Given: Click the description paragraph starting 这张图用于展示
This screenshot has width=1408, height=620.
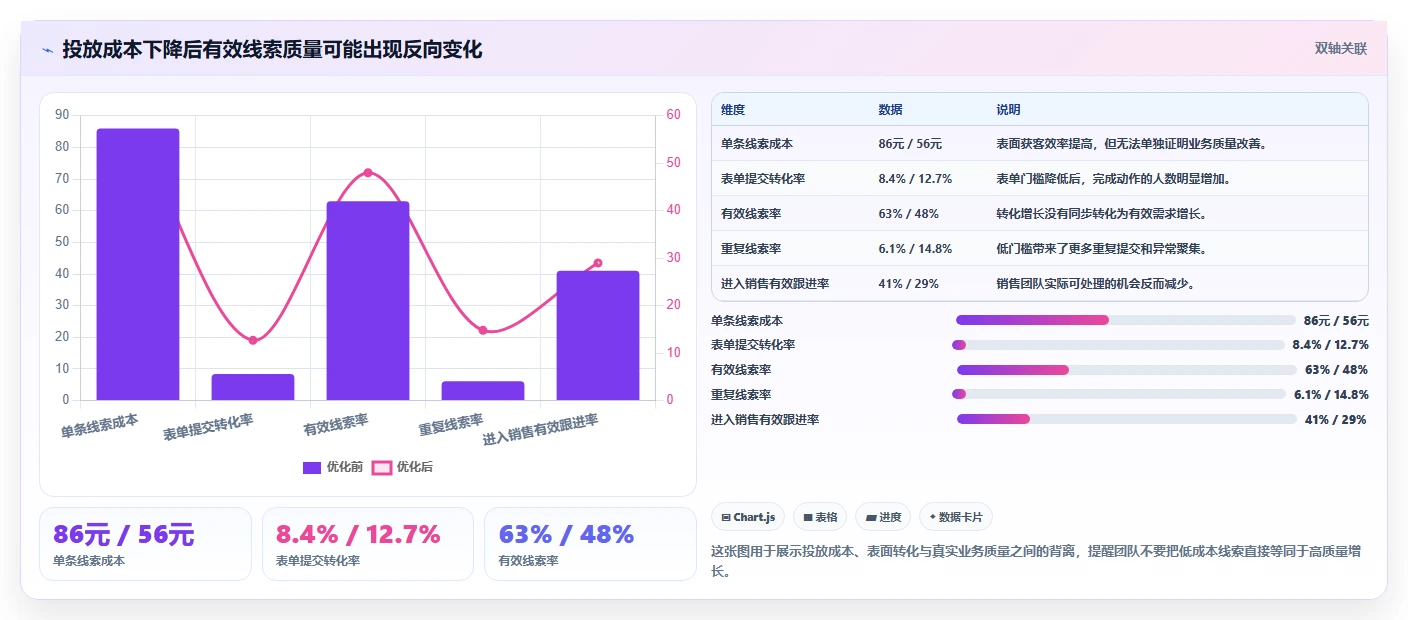Looking at the screenshot, I should click(1036, 562).
